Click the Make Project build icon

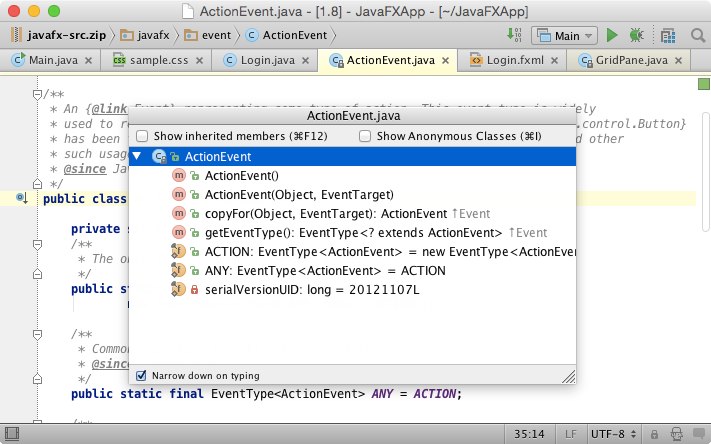pyautogui.click(x=514, y=34)
